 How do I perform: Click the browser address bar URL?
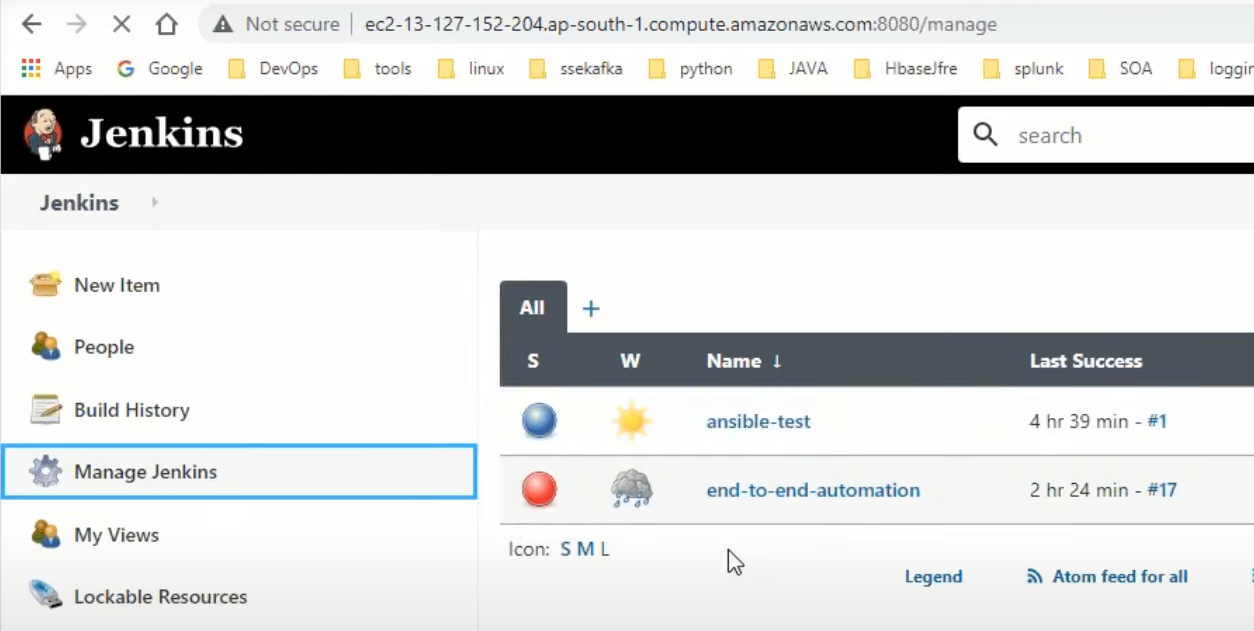[x=681, y=24]
